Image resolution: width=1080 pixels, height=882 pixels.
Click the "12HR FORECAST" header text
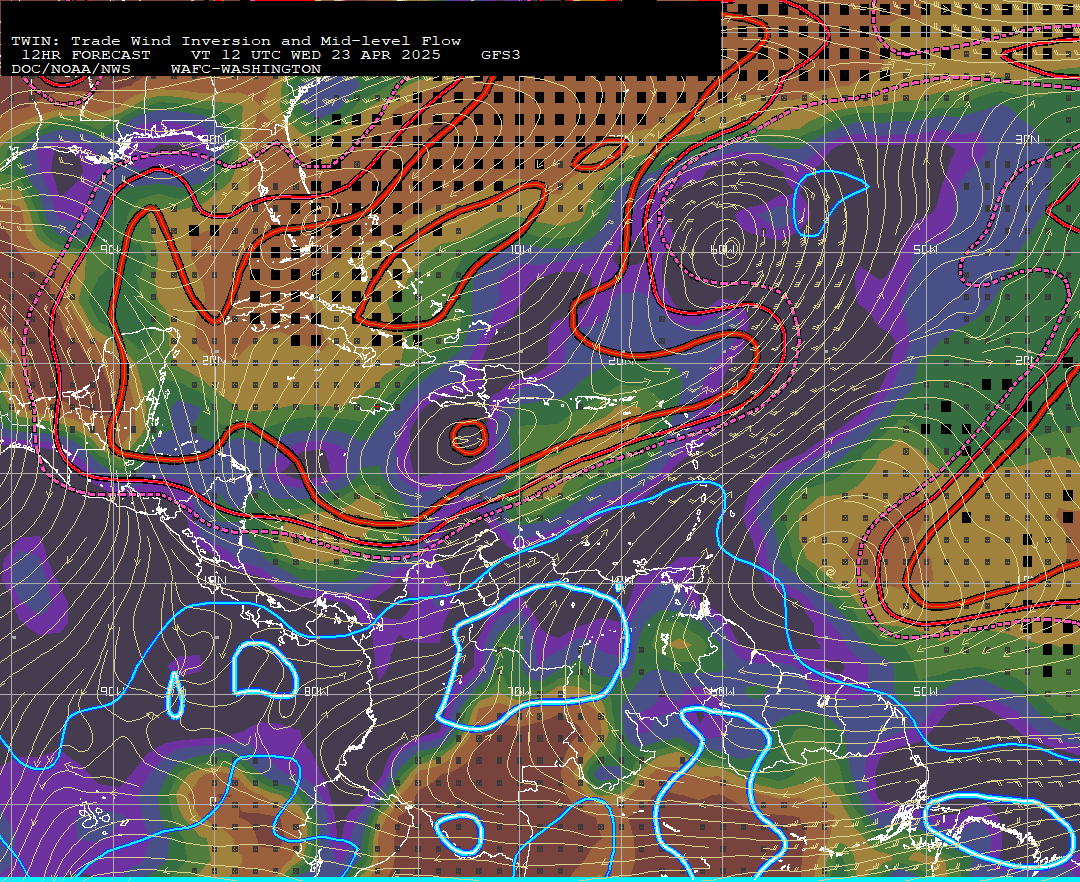(x=85, y=55)
